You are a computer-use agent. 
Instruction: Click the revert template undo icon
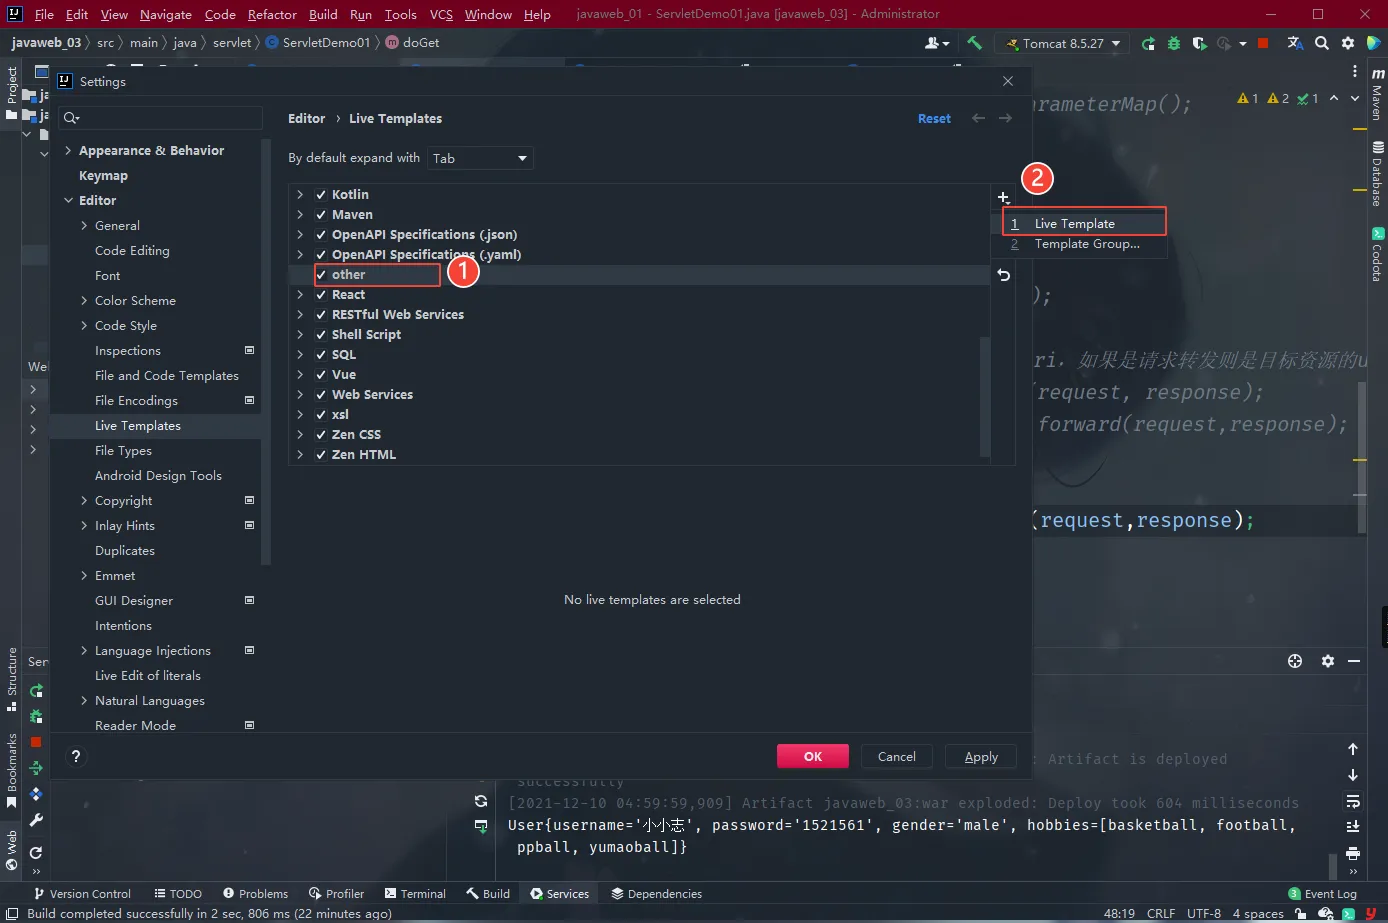[x=1004, y=275]
